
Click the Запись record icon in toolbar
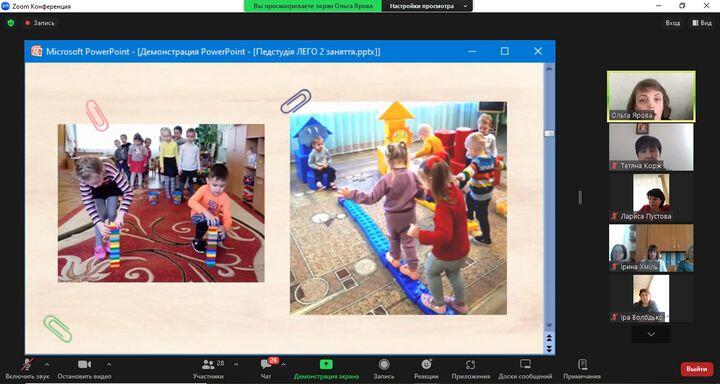[x=384, y=364]
